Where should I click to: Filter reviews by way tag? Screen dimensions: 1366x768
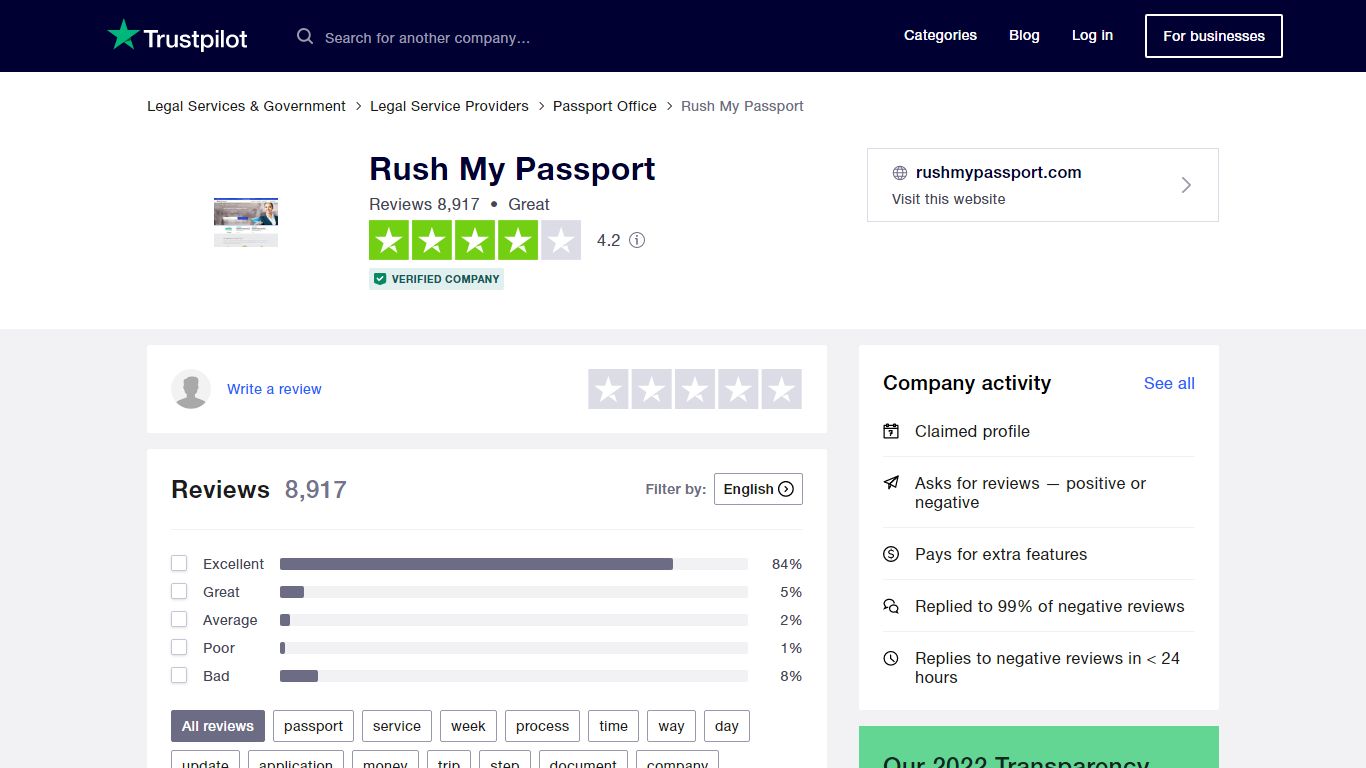point(672,726)
